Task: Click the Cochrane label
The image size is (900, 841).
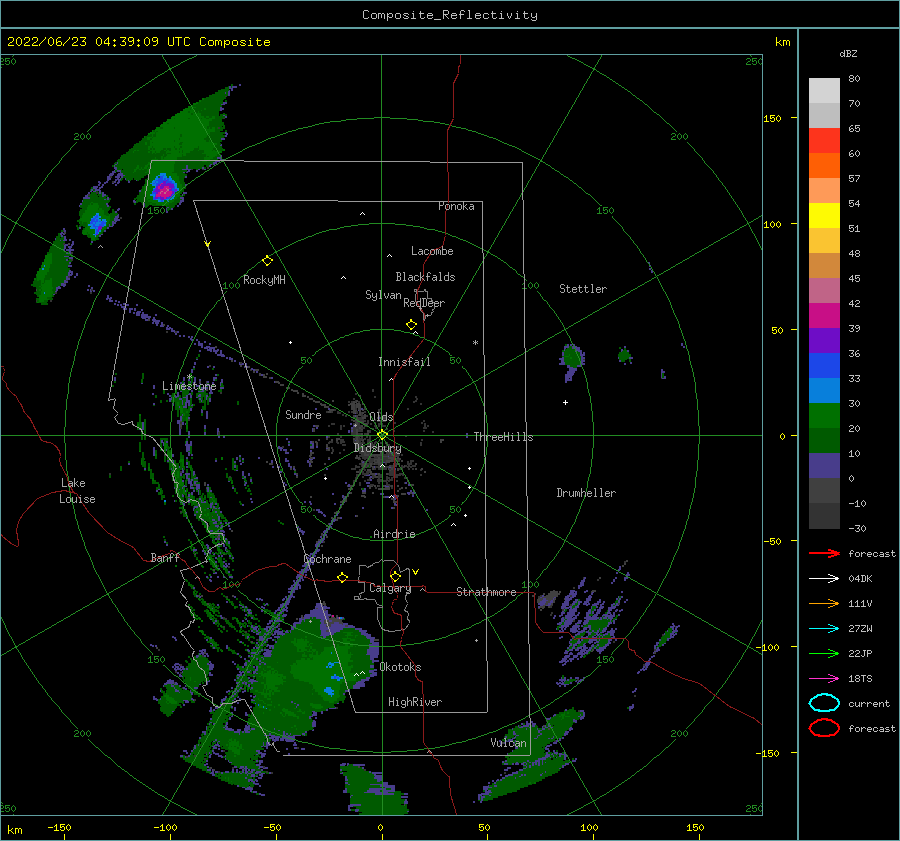Action: tap(327, 559)
